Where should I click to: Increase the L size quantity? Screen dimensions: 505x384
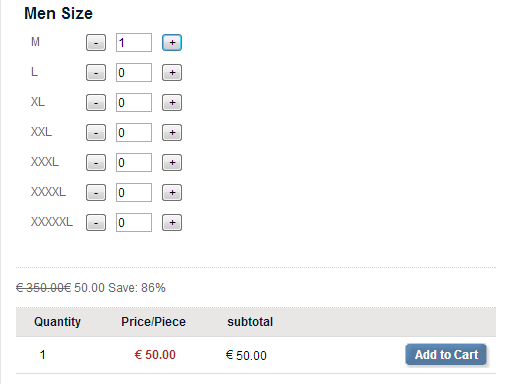point(172,73)
